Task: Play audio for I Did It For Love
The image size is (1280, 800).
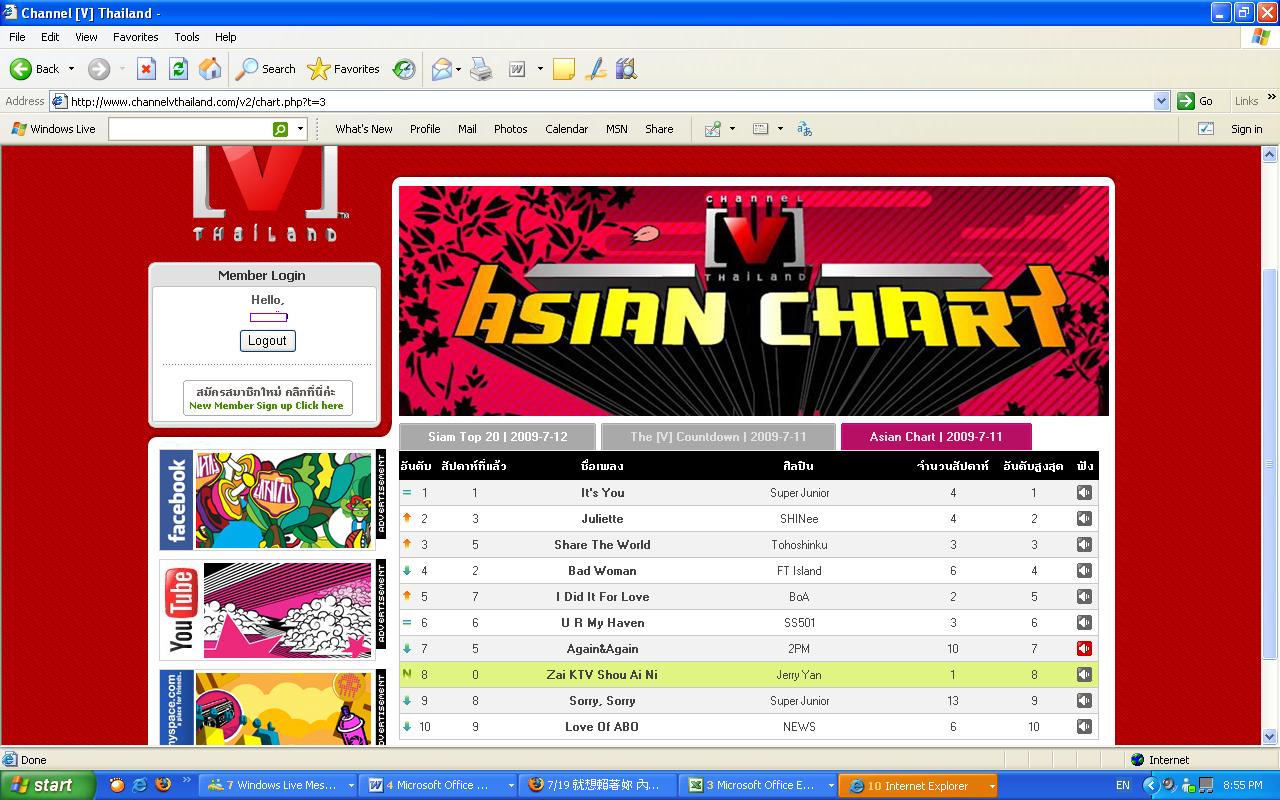Action: click(1084, 597)
